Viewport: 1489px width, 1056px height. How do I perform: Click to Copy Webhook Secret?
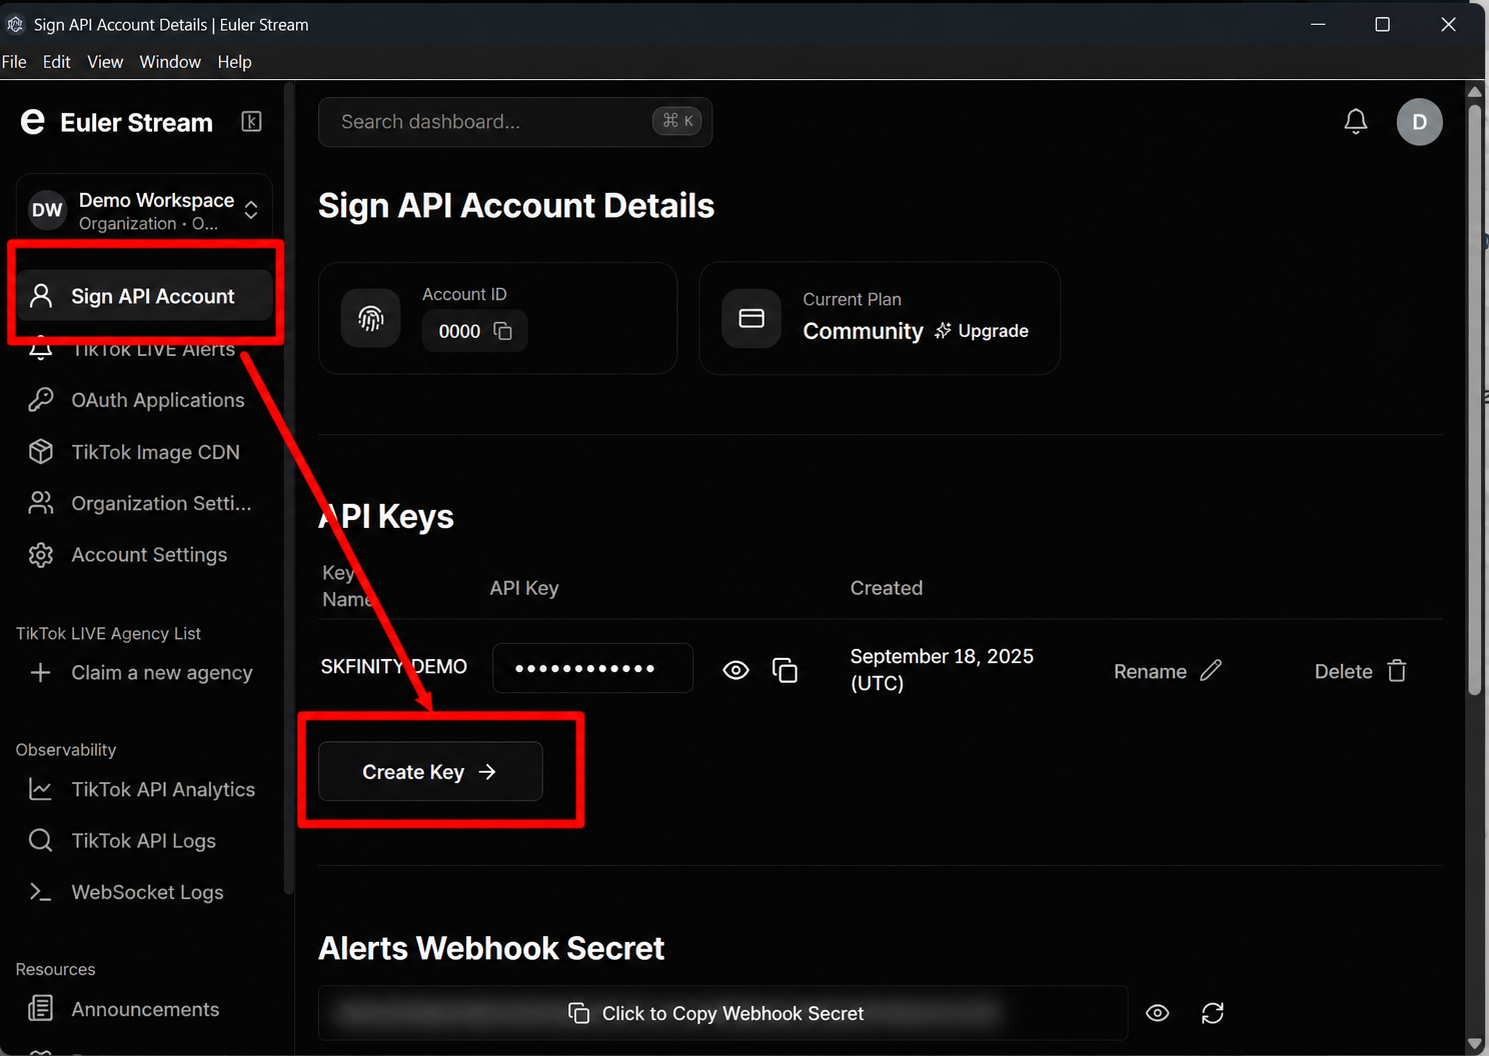click(x=722, y=1013)
